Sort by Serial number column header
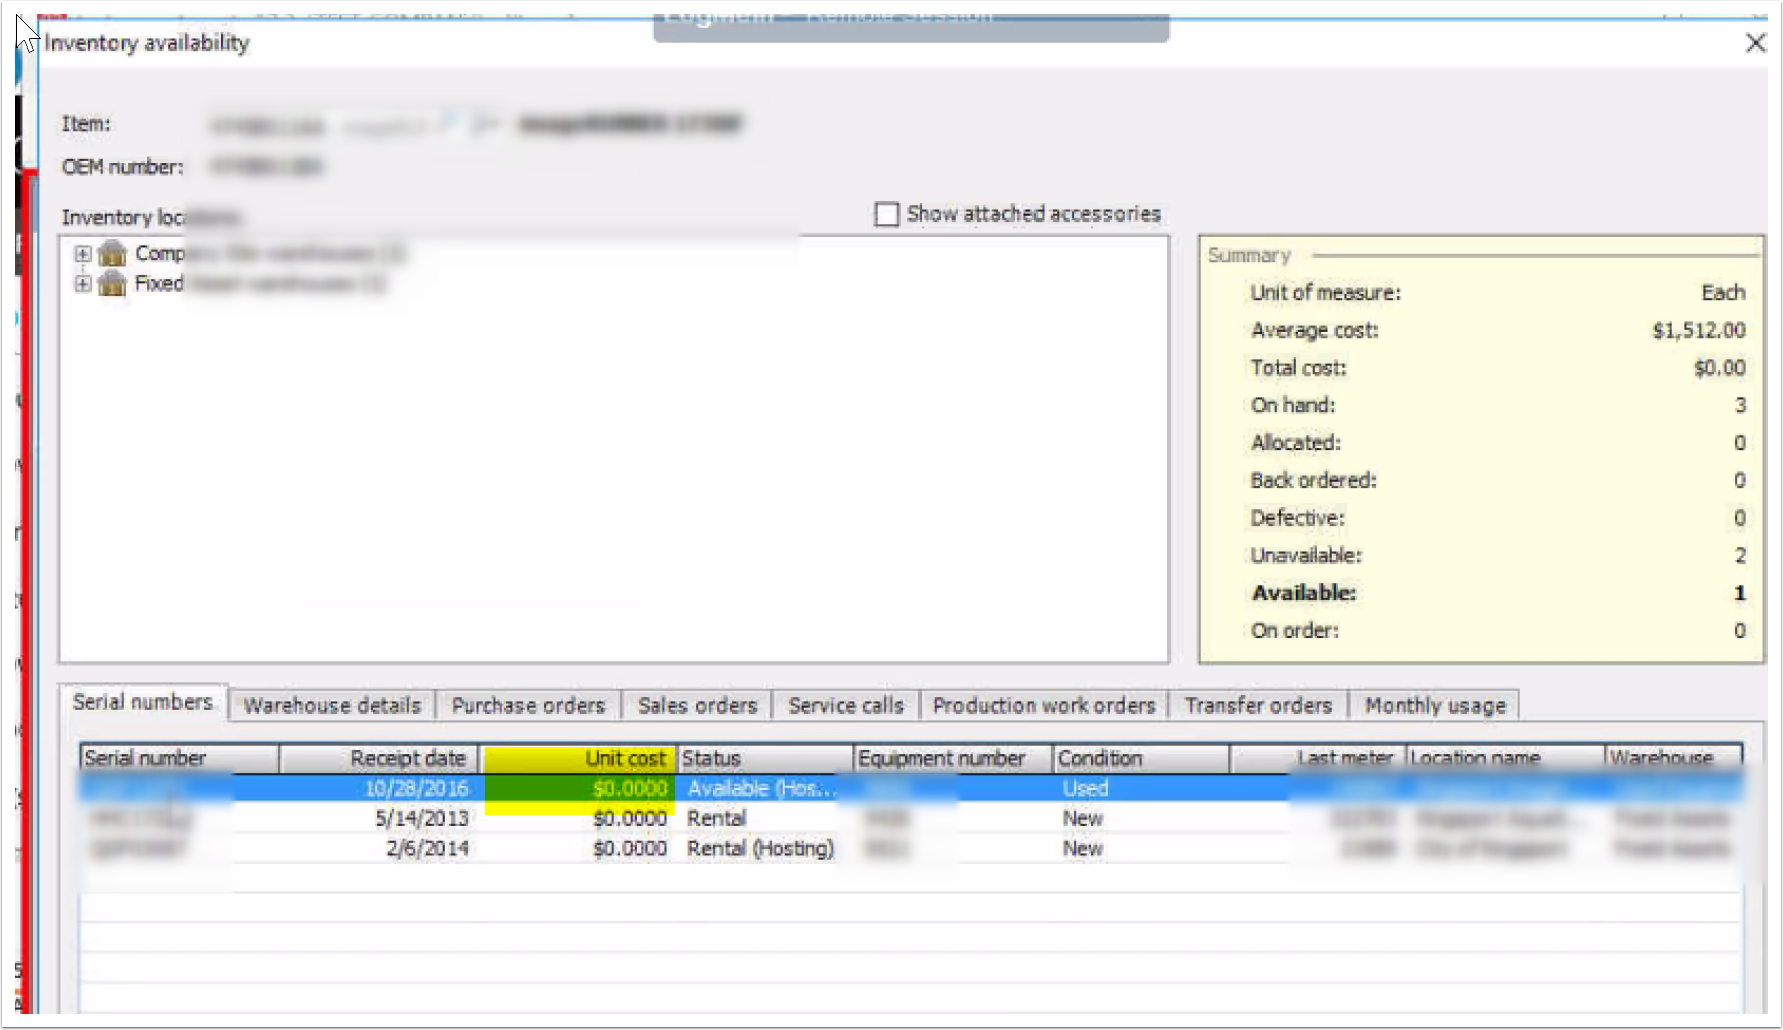This screenshot has height=1030, width=1783. click(179, 759)
